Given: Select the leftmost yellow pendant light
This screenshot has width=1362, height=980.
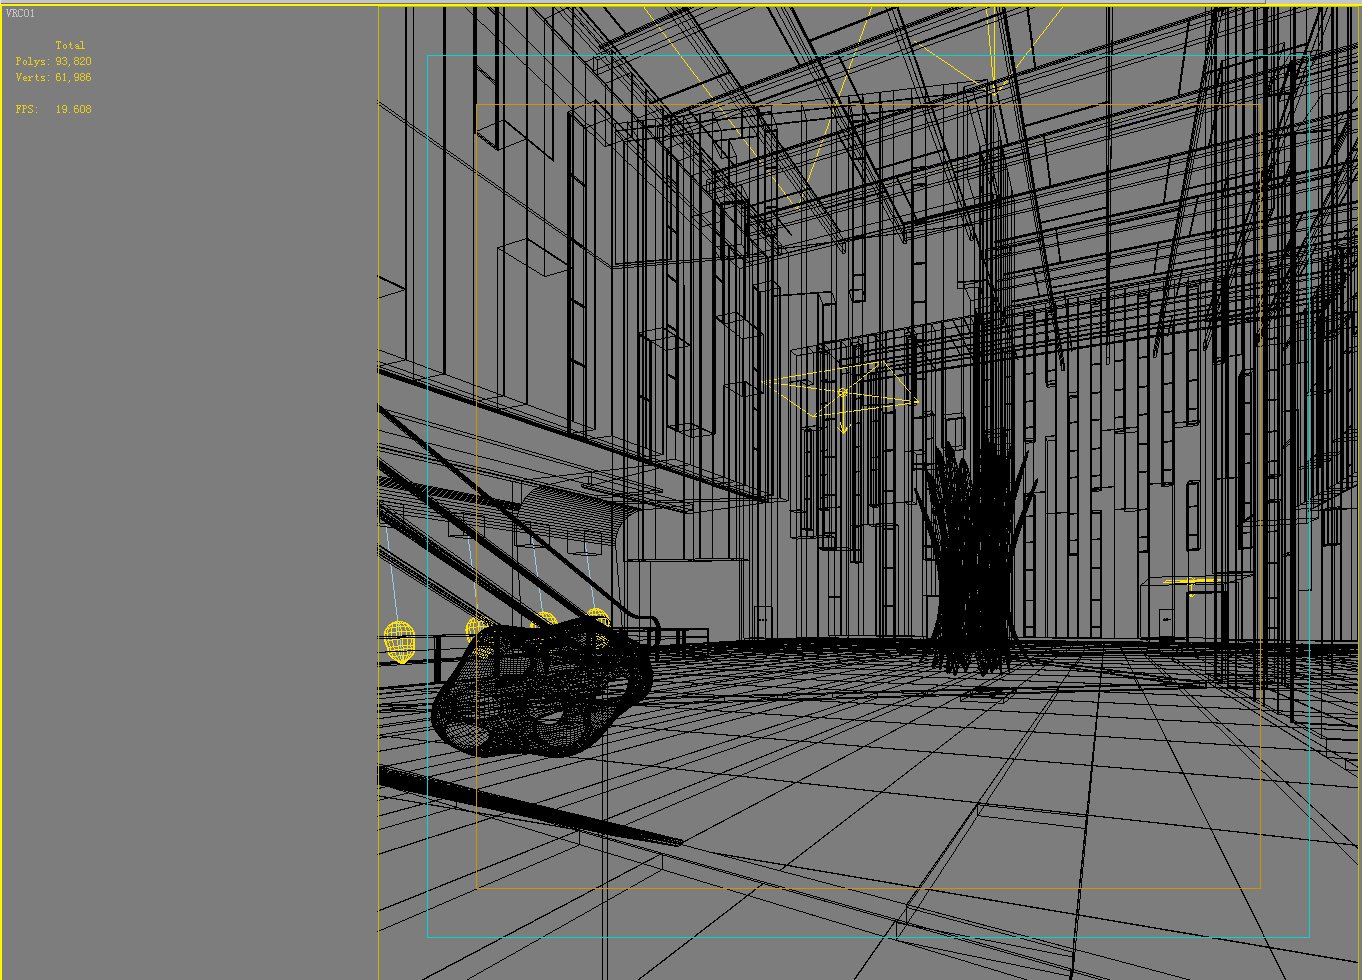Looking at the screenshot, I should [399, 641].
